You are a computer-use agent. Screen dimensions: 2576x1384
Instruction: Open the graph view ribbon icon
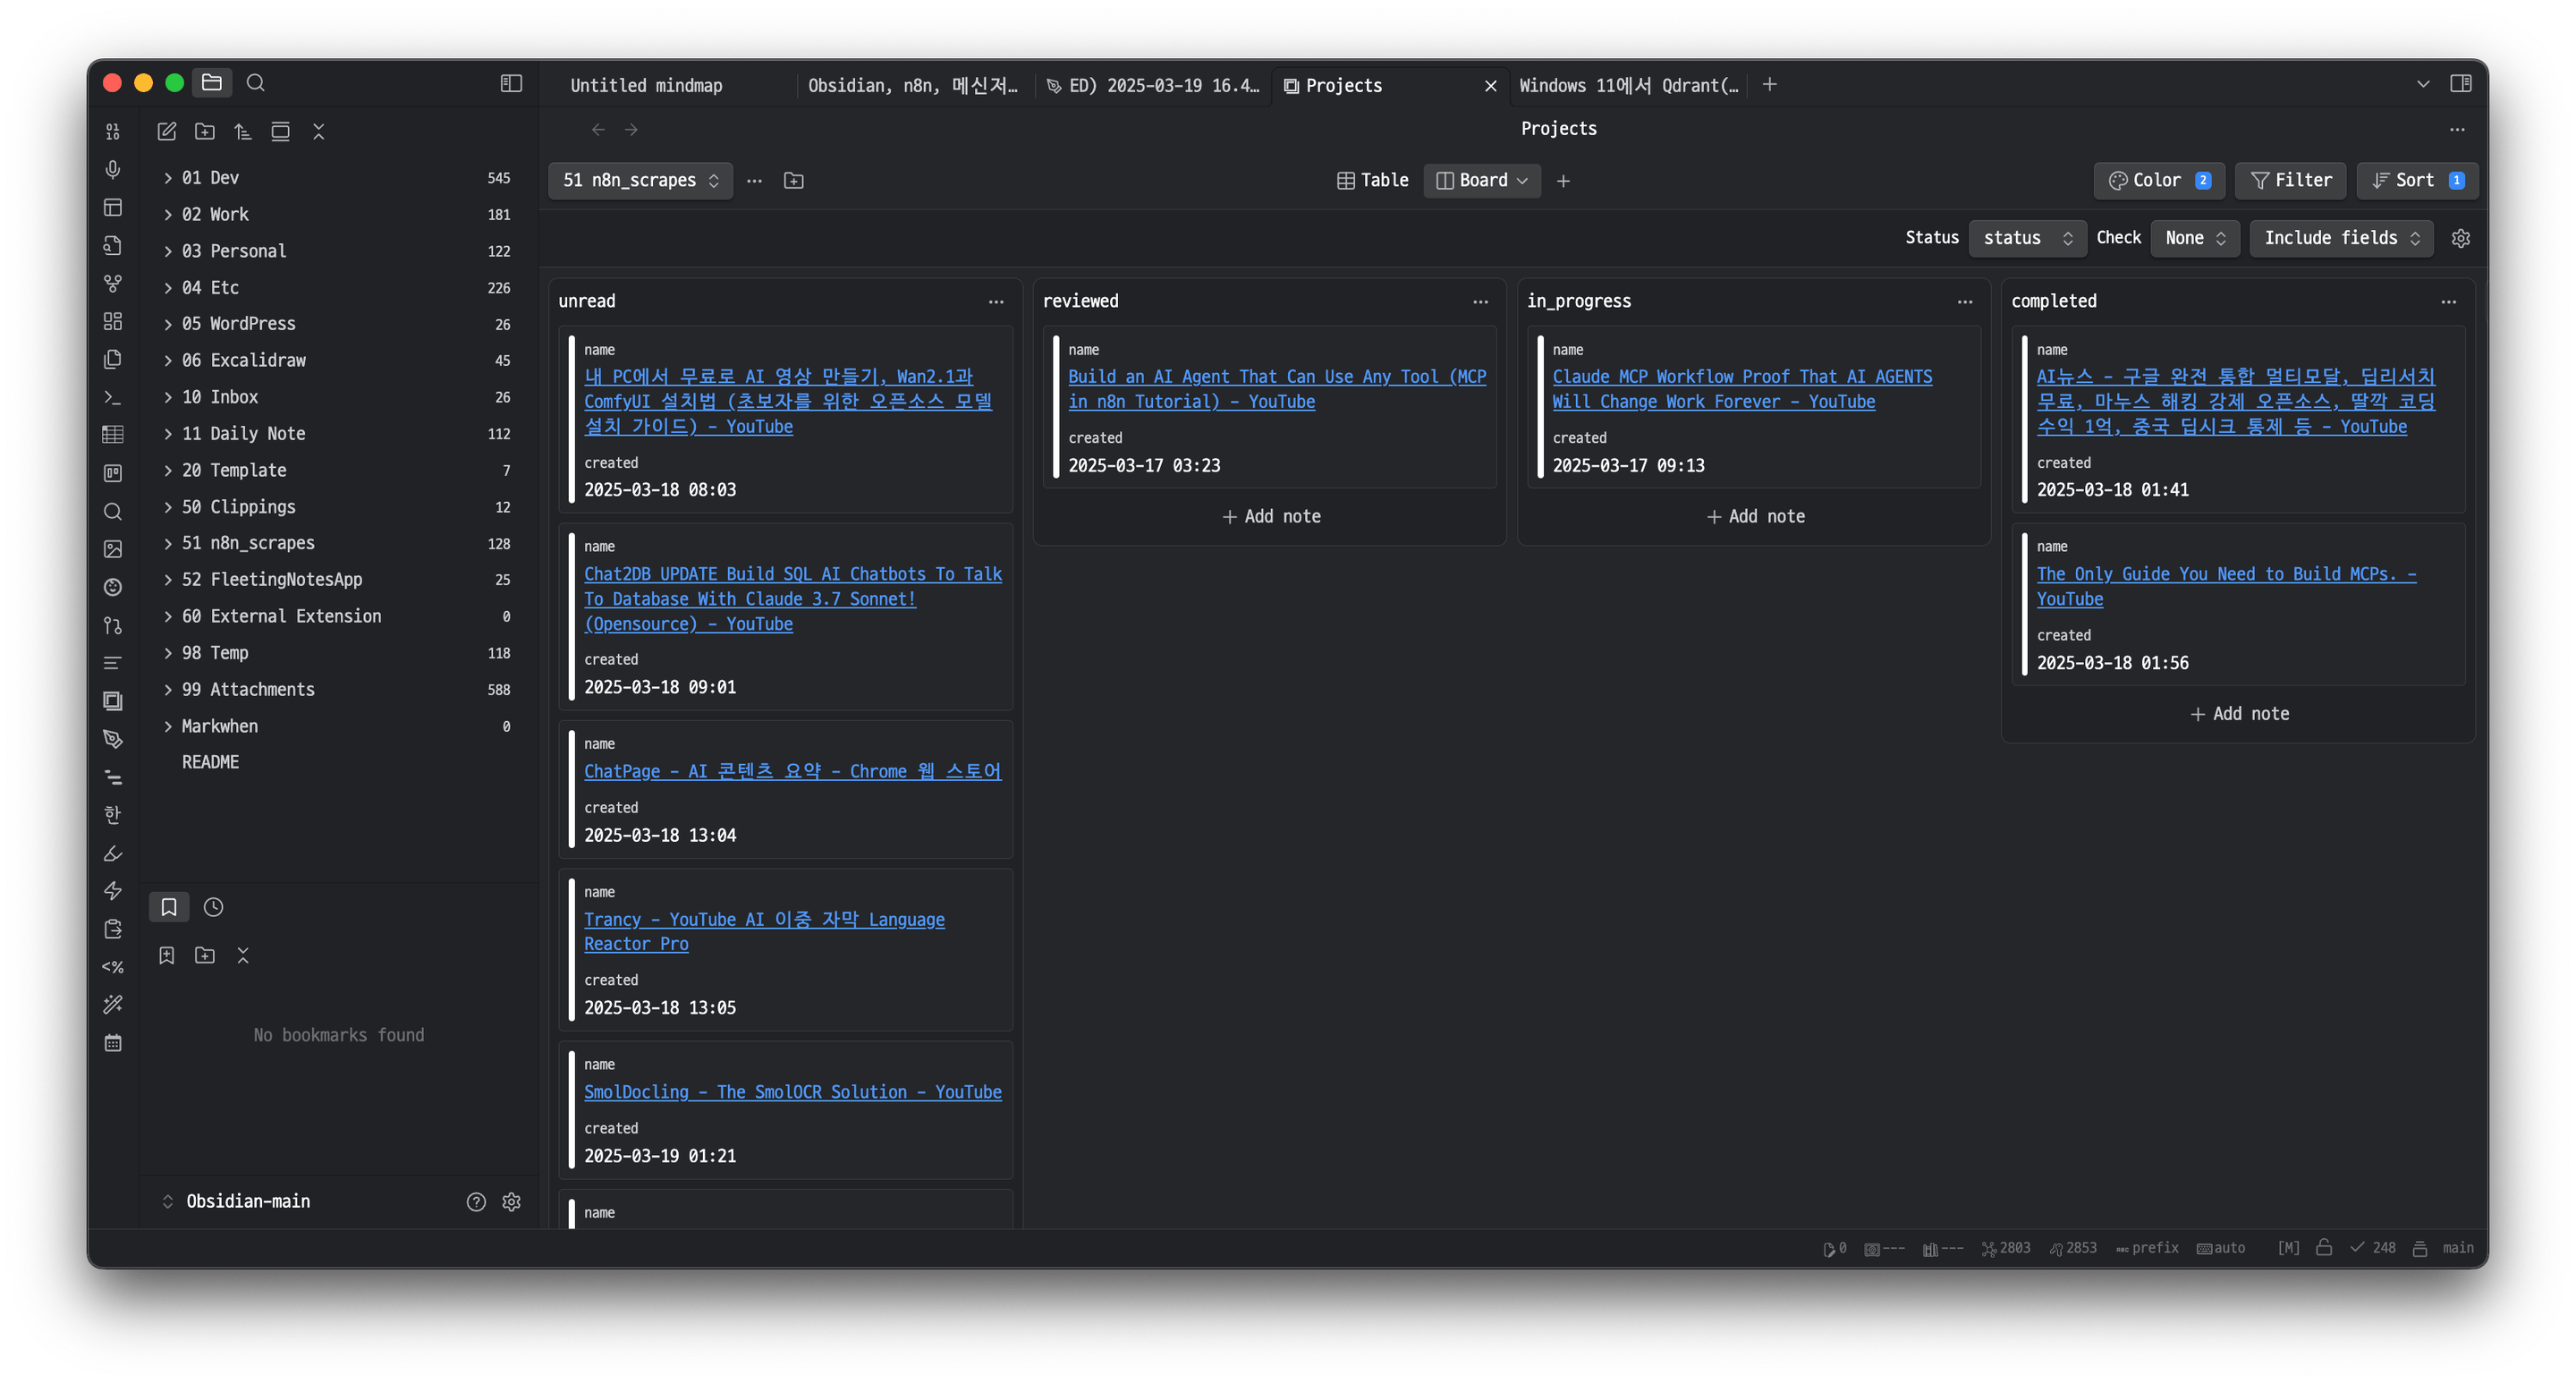[113, 284]
